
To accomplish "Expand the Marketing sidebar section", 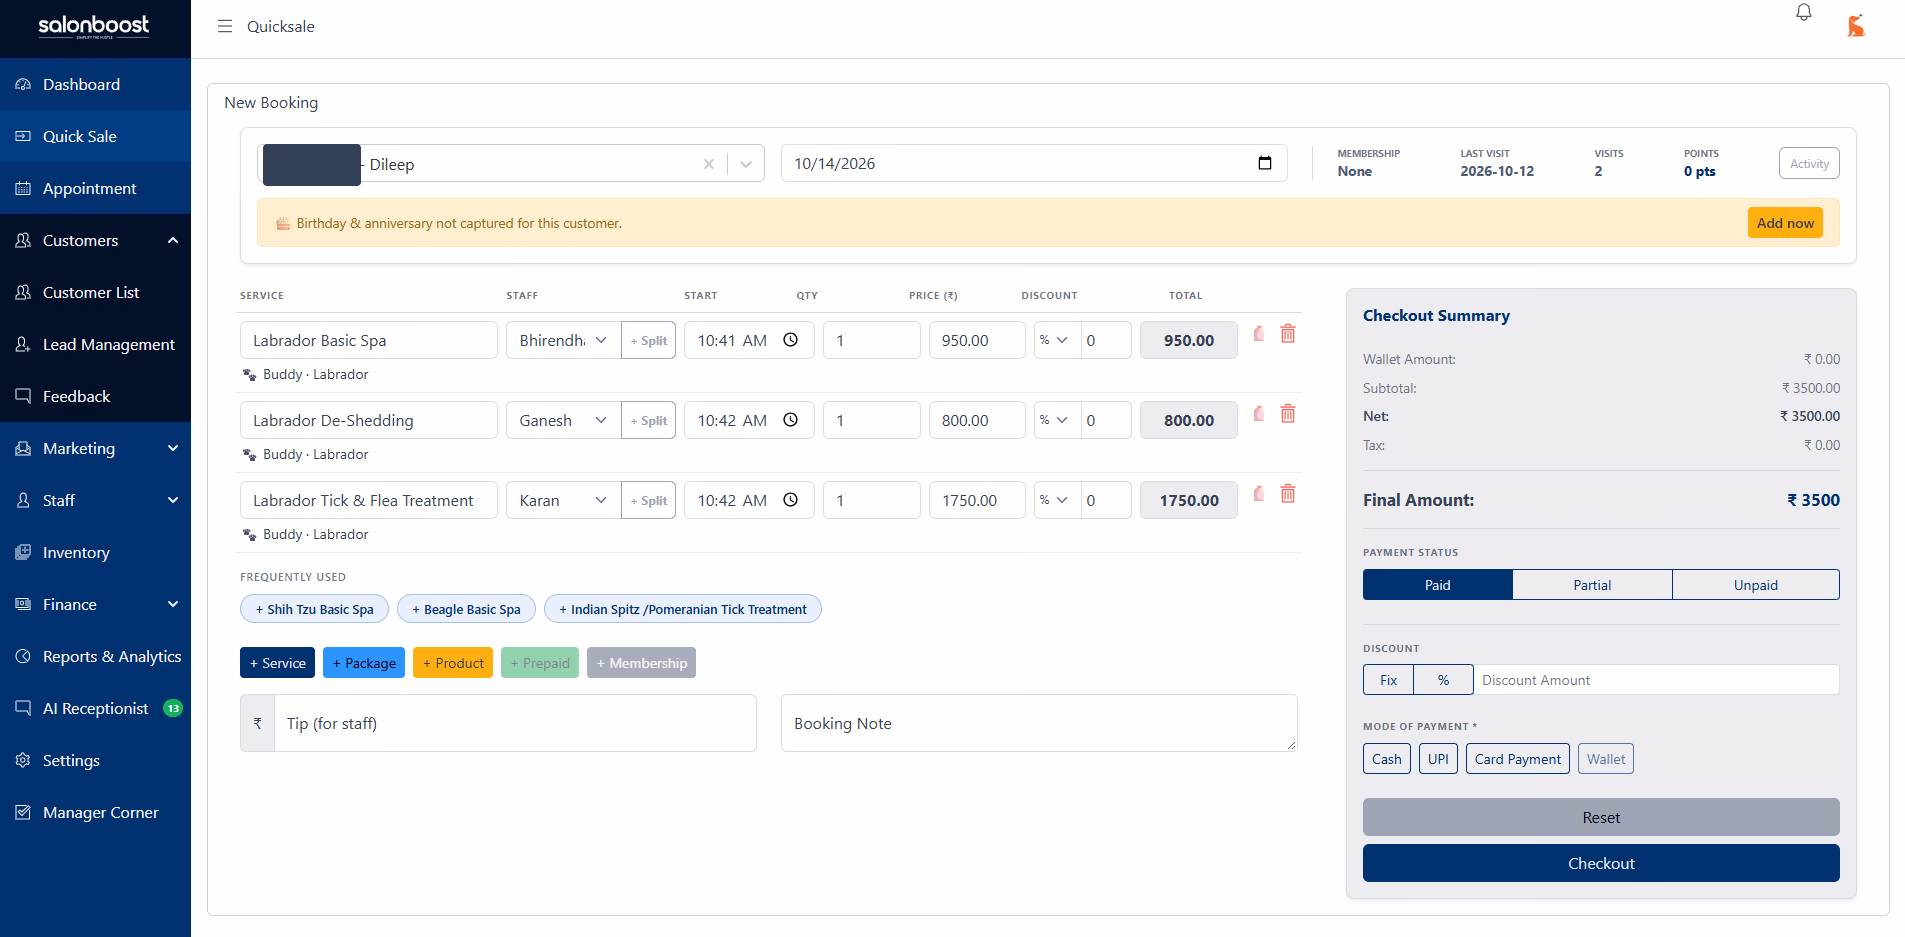I will (x=173, y=448).
